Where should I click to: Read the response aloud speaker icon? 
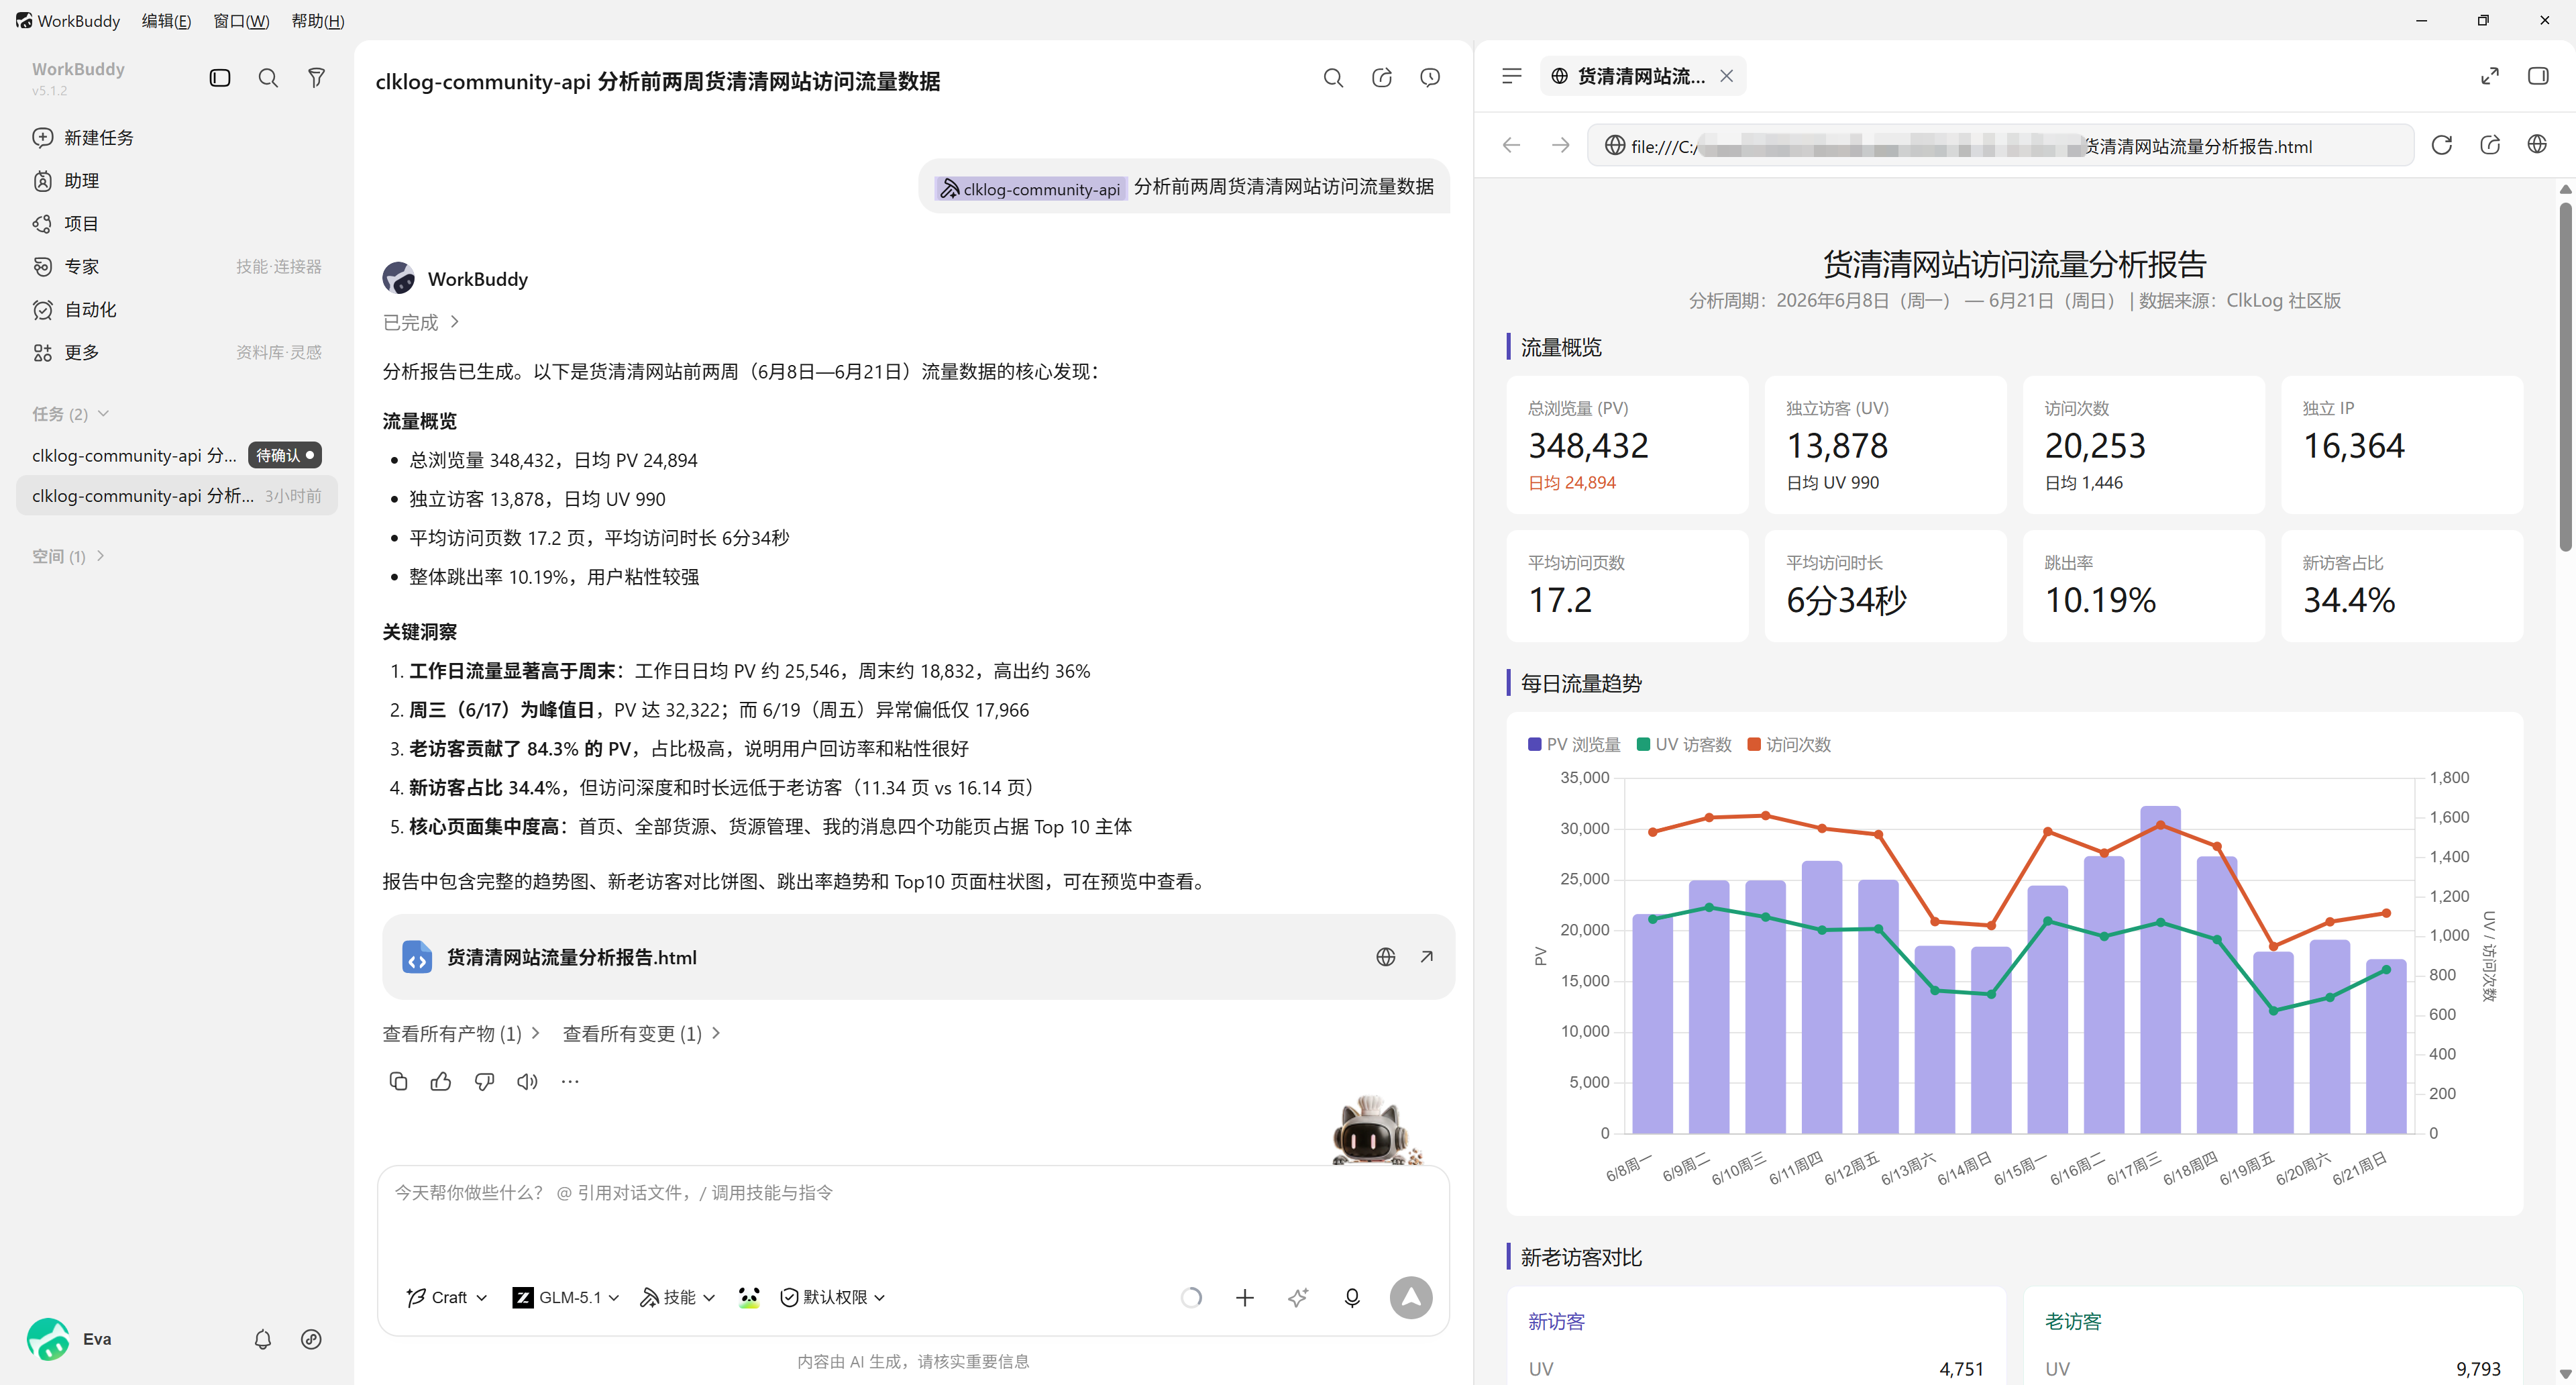[527, 1081]
